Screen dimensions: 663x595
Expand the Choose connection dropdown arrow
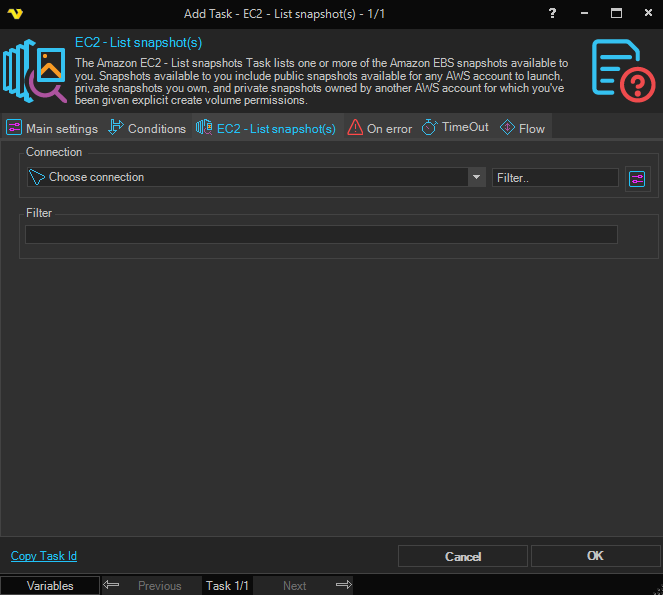tap(476, 177)
